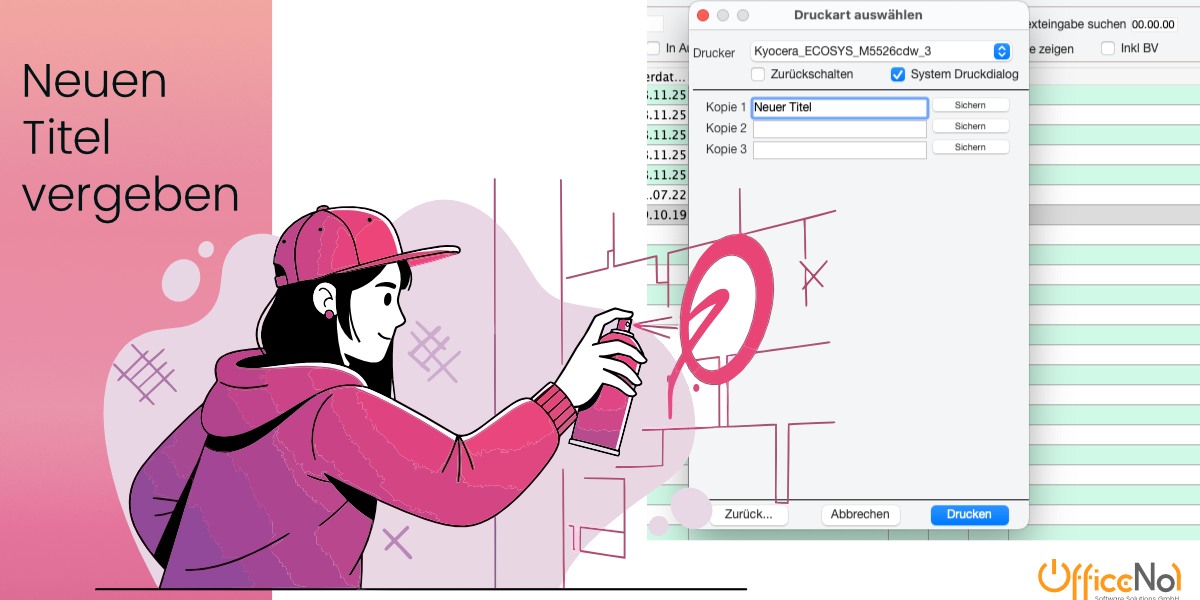
Task: Focus the empty Kopie 2 field
Action: 840,129
